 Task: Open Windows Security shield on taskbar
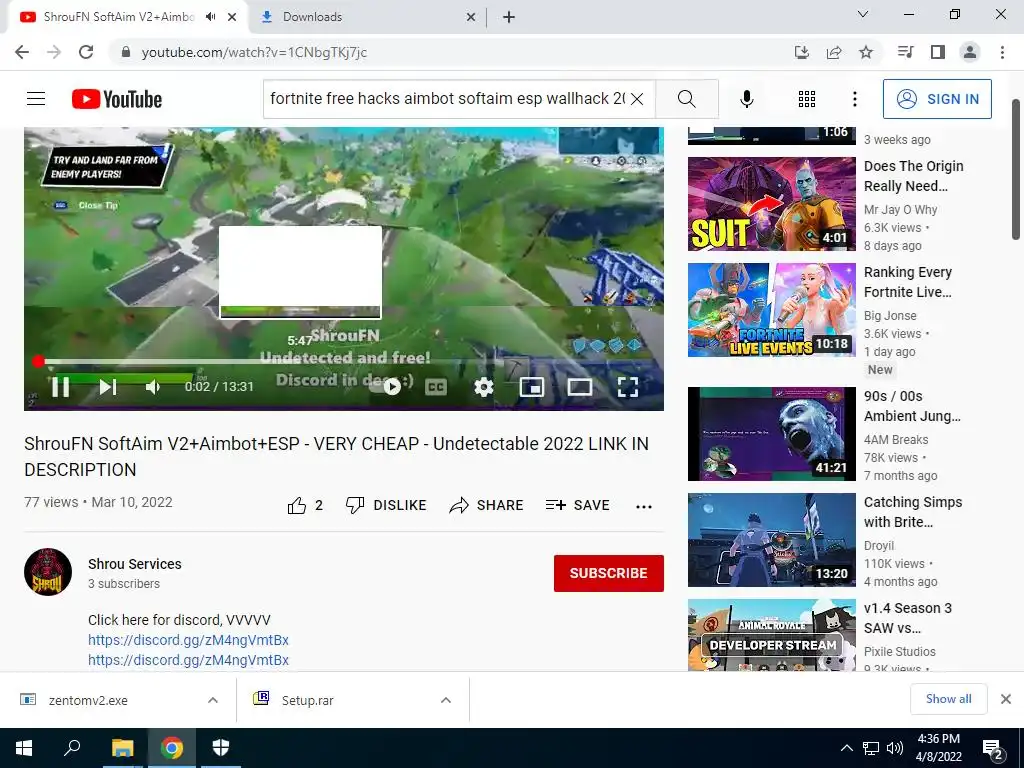(x=221, y=748)
